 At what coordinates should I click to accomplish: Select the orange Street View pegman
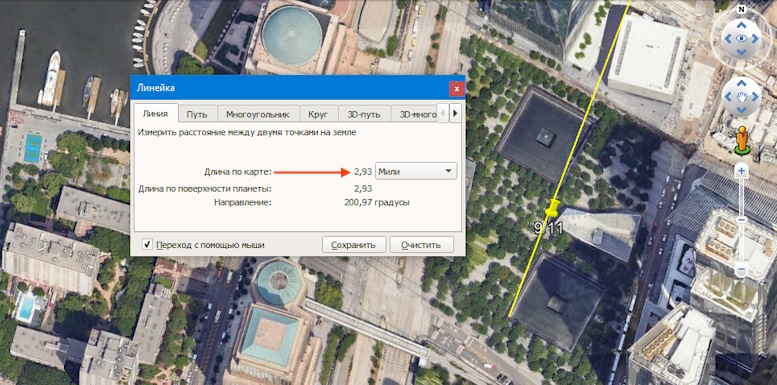pyautogui.click(x=742, y=140)
